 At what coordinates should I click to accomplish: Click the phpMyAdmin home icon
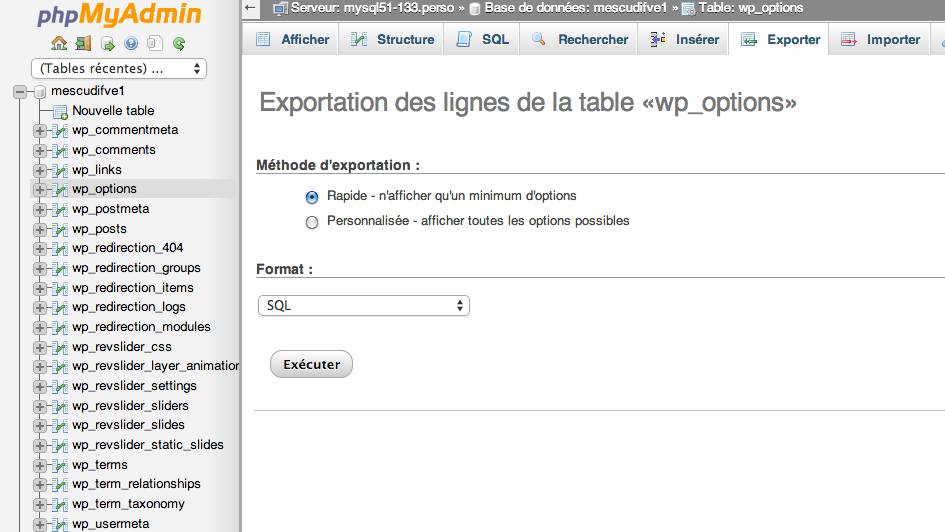(59, 43)
